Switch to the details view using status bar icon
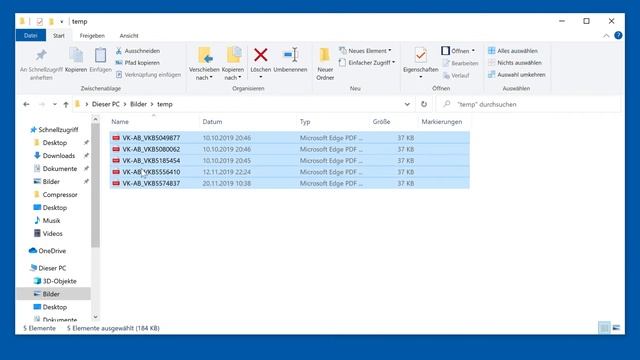Viewport: 640px width, 360px height. tap(604, 327)
